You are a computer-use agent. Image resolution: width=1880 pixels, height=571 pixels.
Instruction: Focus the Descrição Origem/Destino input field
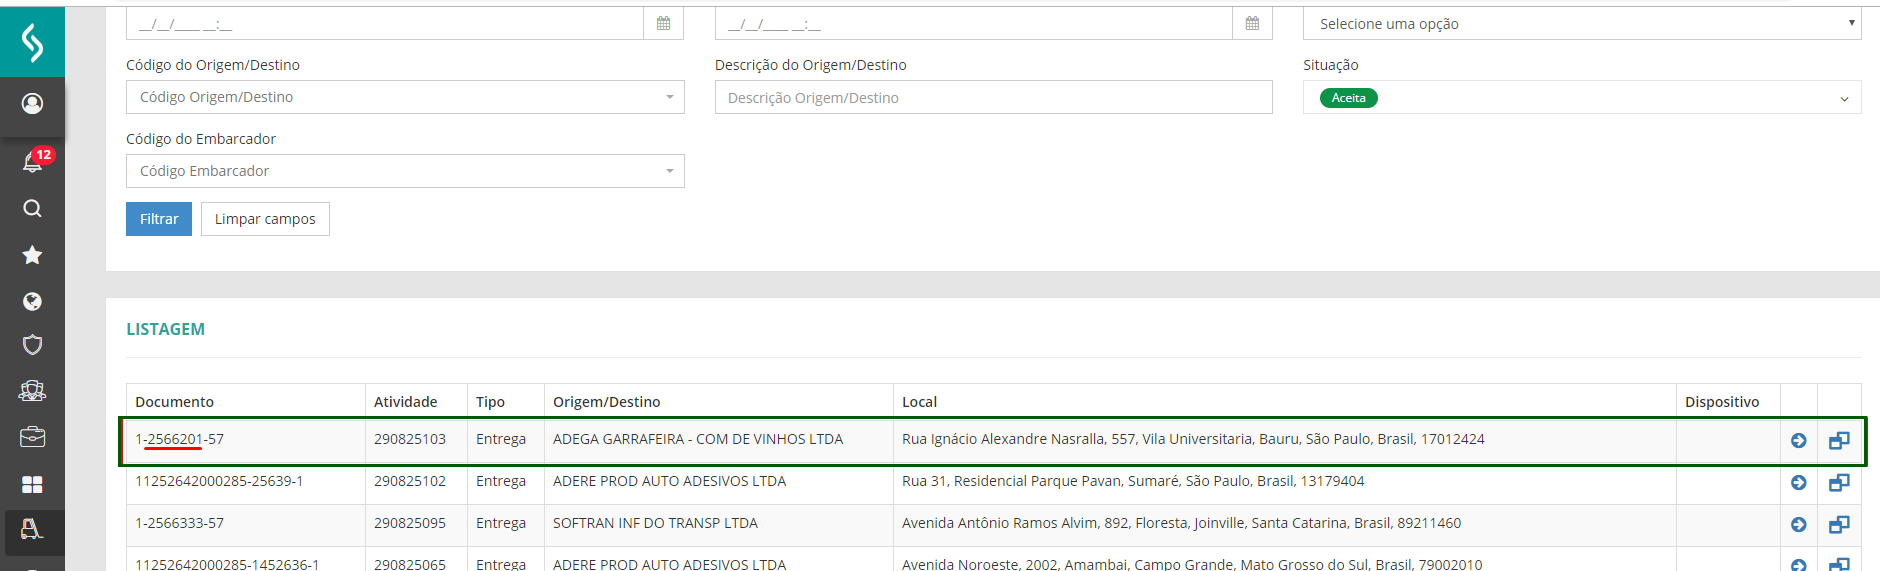pos(993,98)
